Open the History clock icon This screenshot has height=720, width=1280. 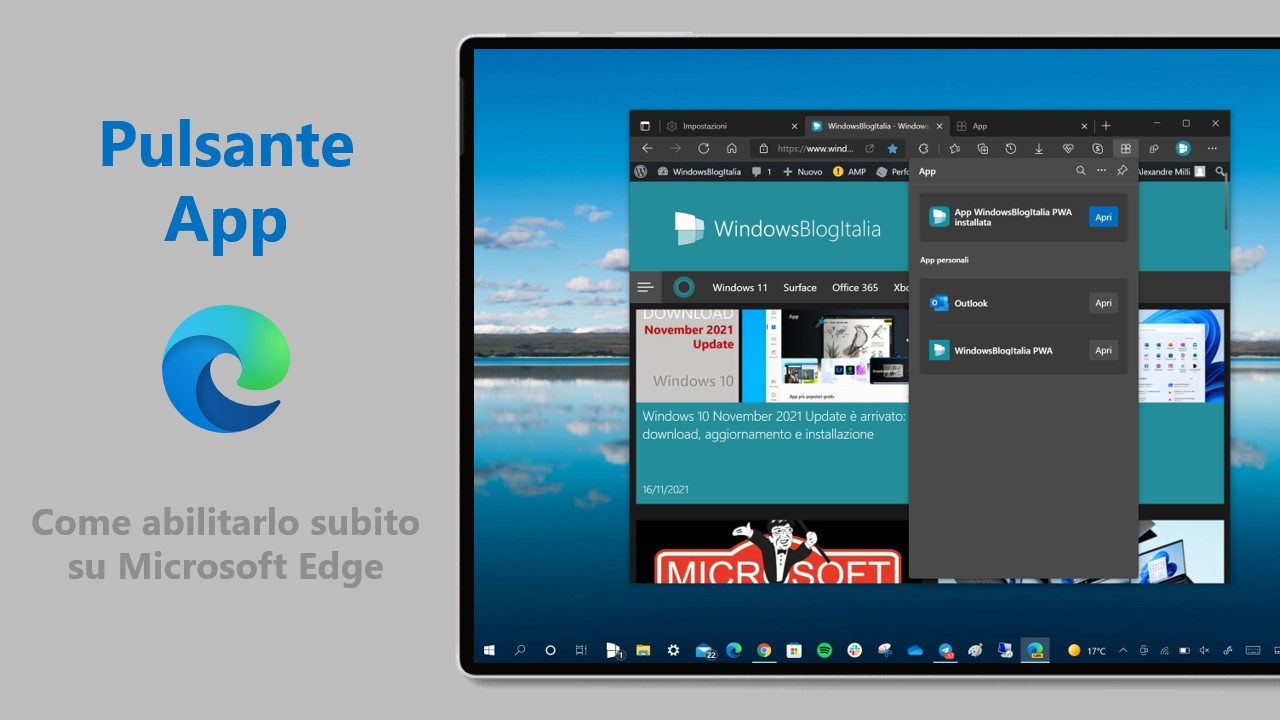(x=1011, y=148)
